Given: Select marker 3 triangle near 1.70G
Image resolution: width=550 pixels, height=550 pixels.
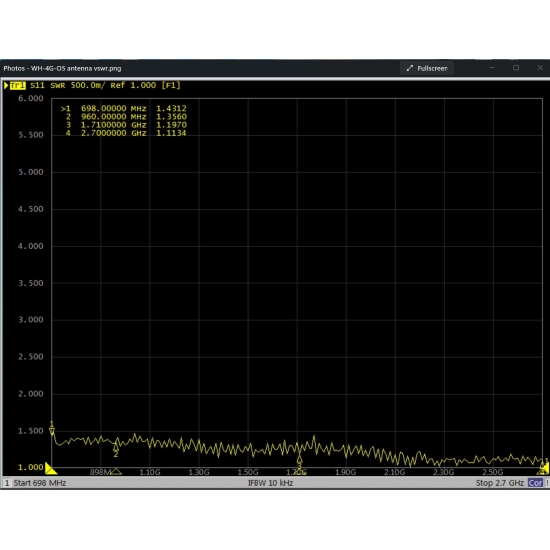Looking at the screenshot, I should click(299, 460).
